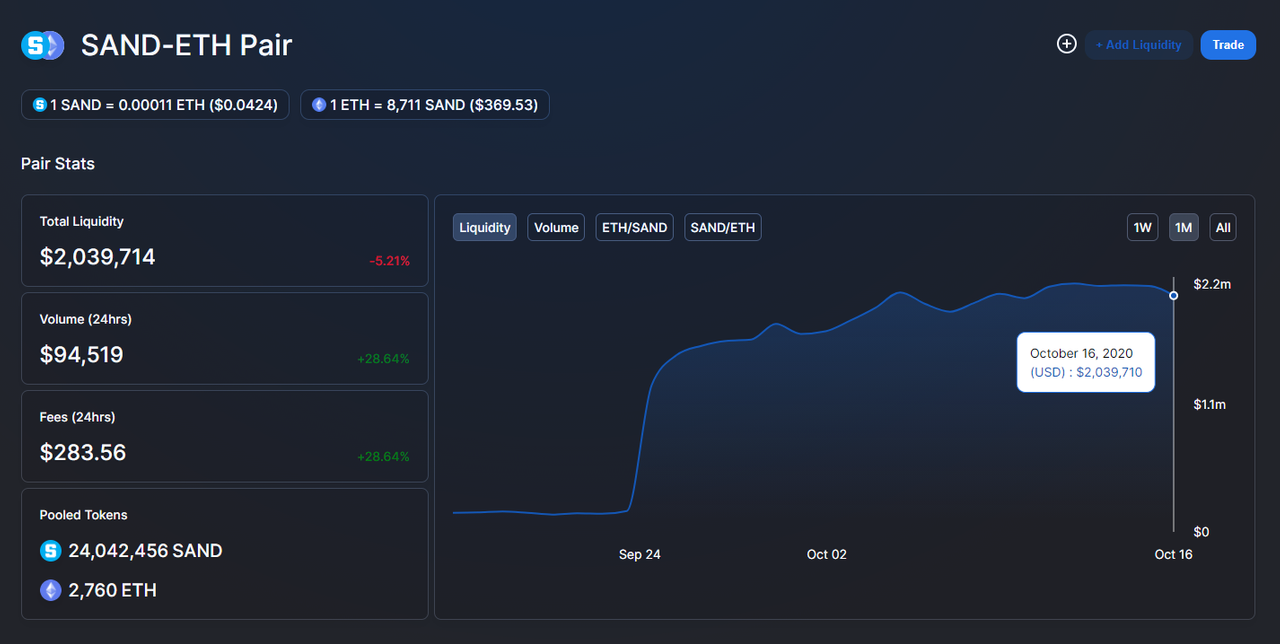The image size is (1280, 644).
Task: Click the $283.56 fees value
Action: [x=83, y=452]
